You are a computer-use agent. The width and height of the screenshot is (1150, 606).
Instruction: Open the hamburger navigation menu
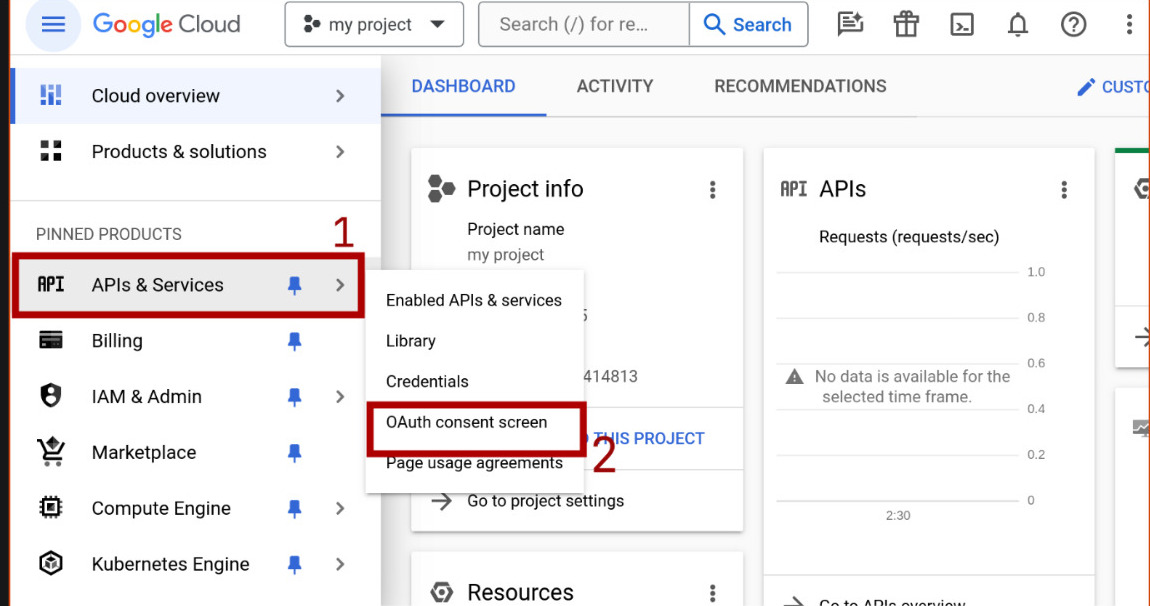pos(52,25)
